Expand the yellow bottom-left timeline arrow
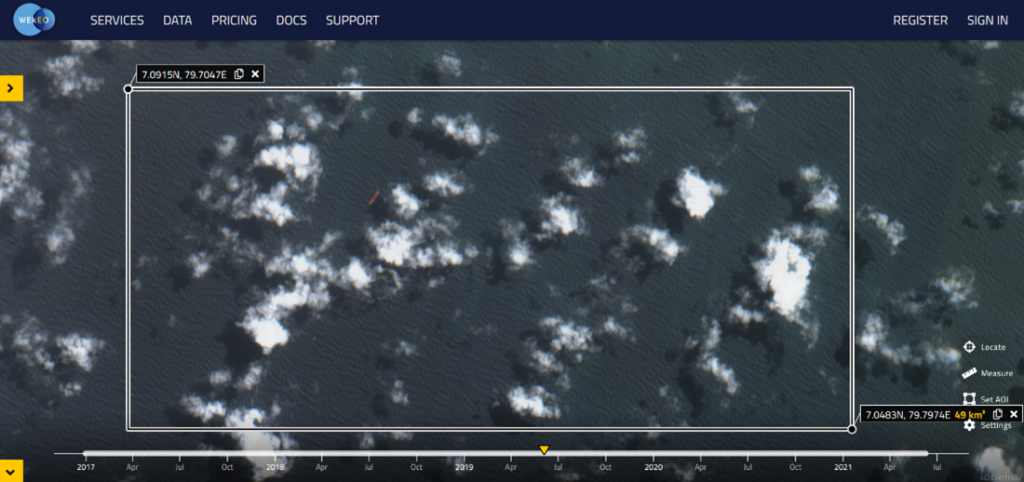 click(10, 470)
